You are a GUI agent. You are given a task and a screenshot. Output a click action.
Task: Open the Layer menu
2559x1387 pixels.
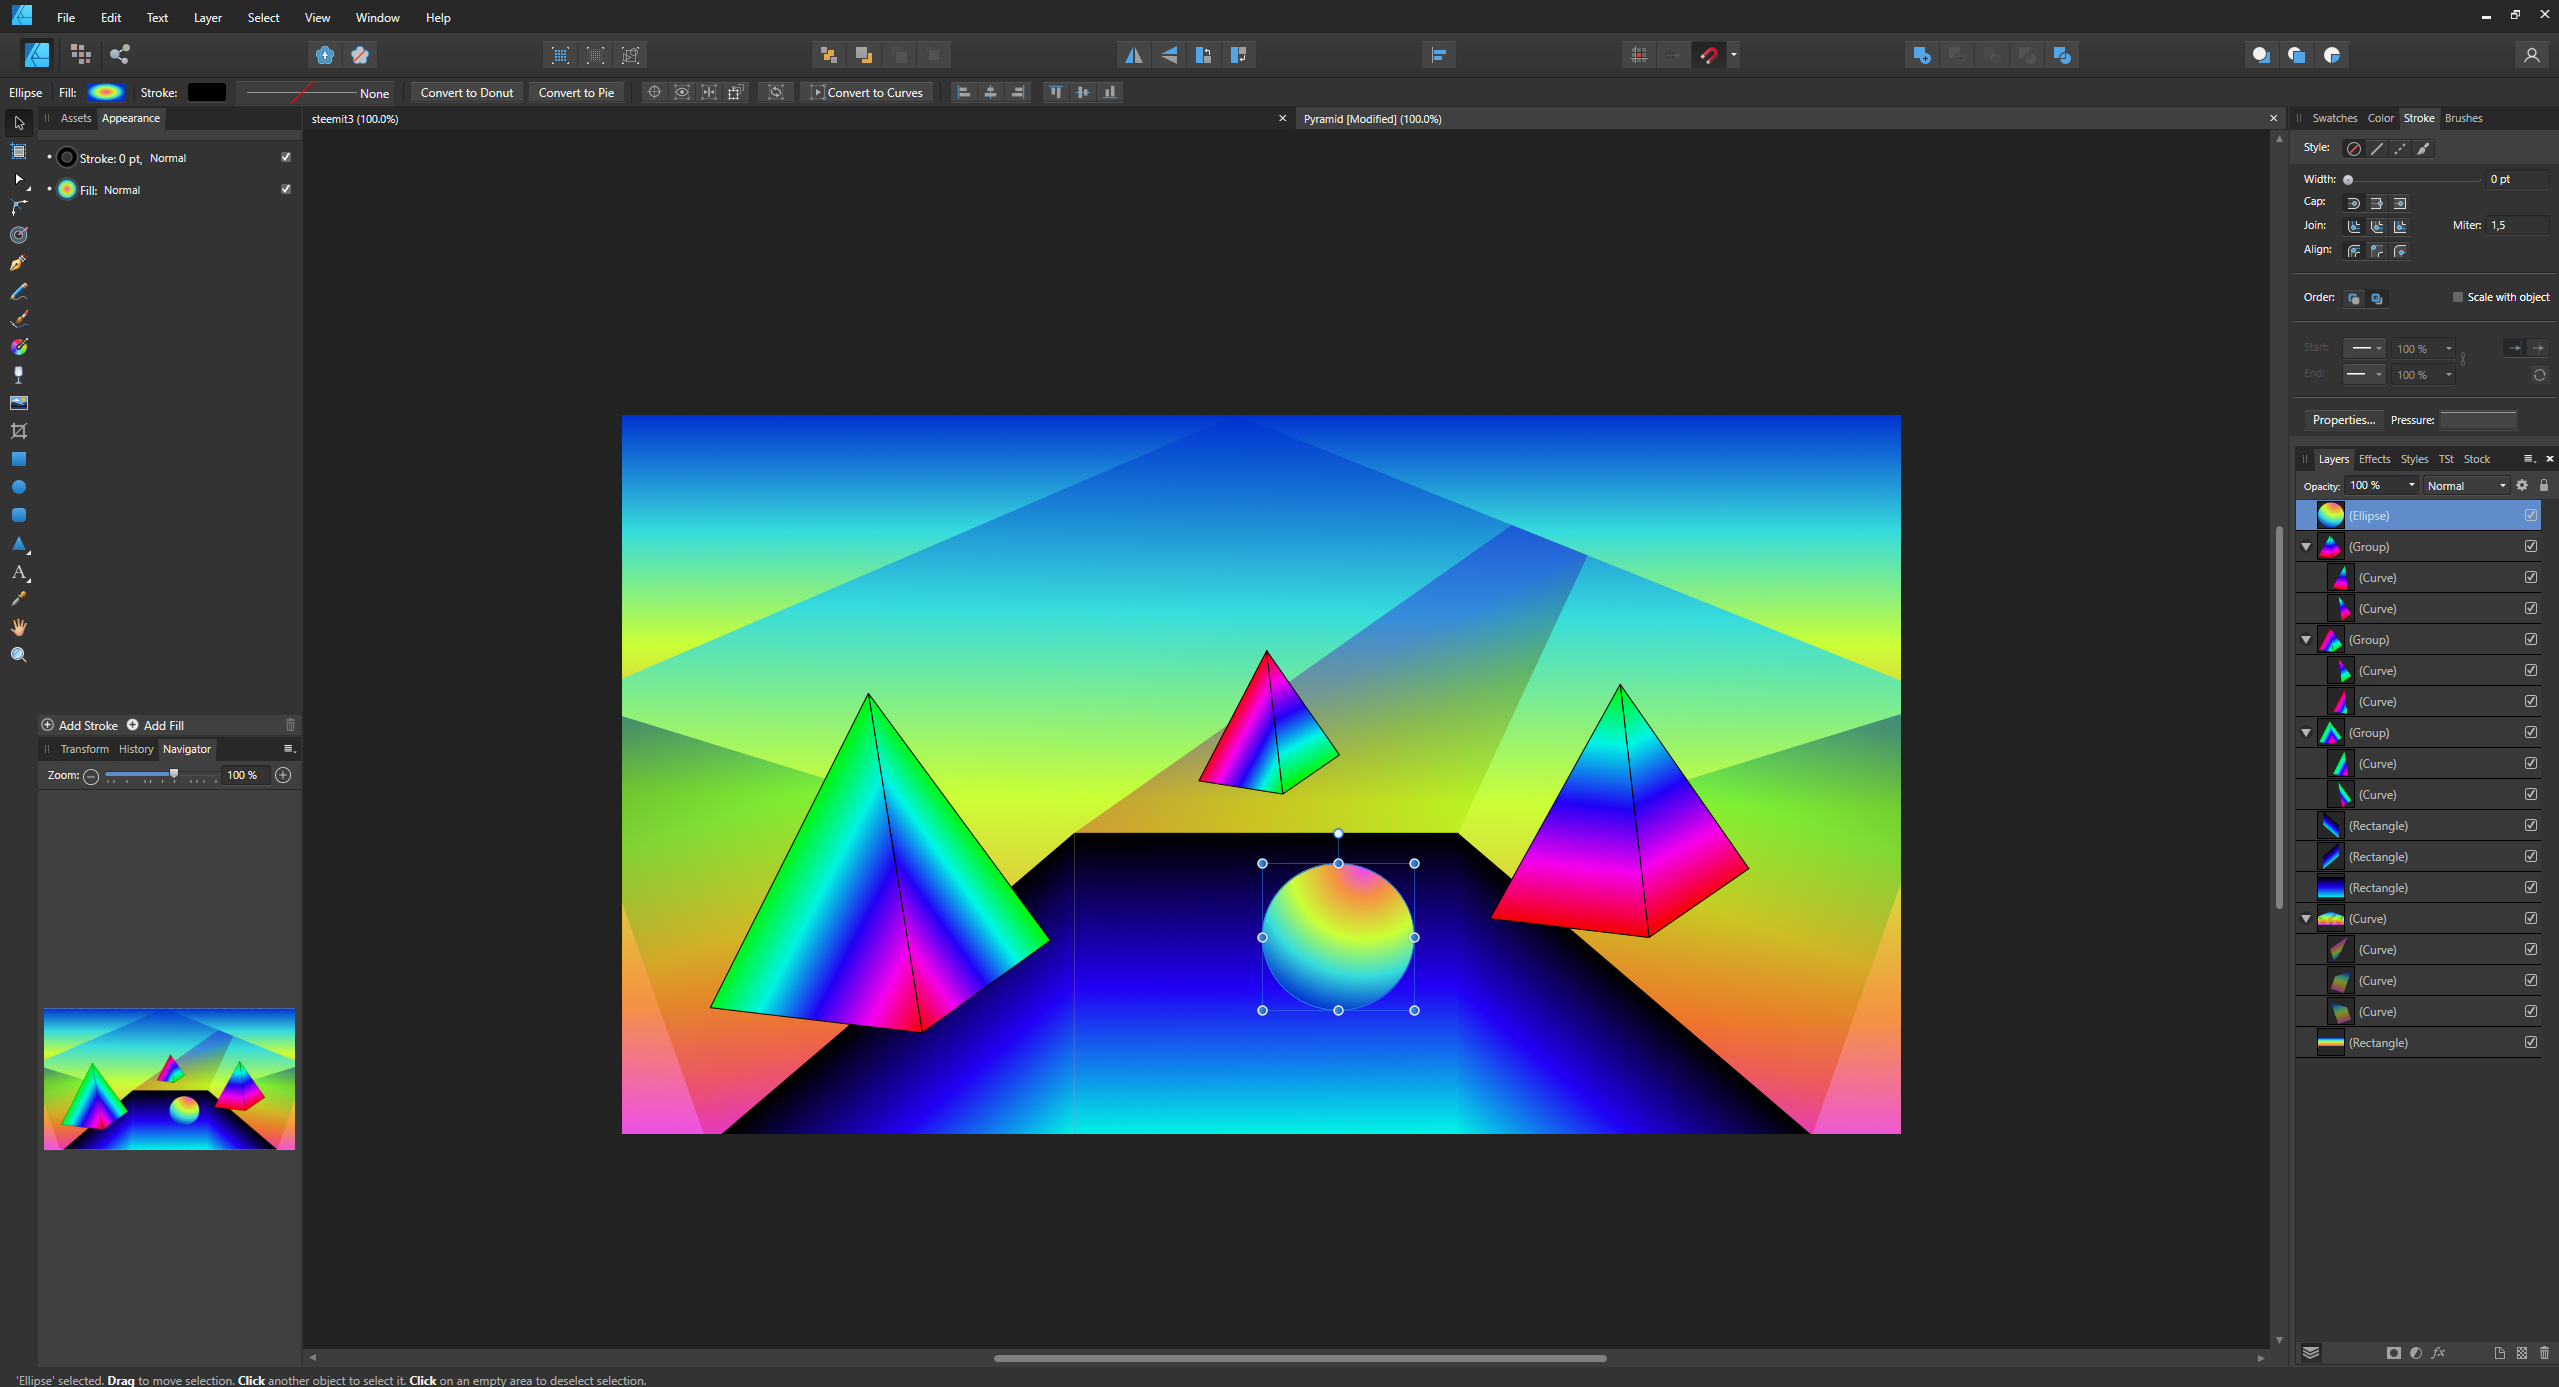[207, 17]
